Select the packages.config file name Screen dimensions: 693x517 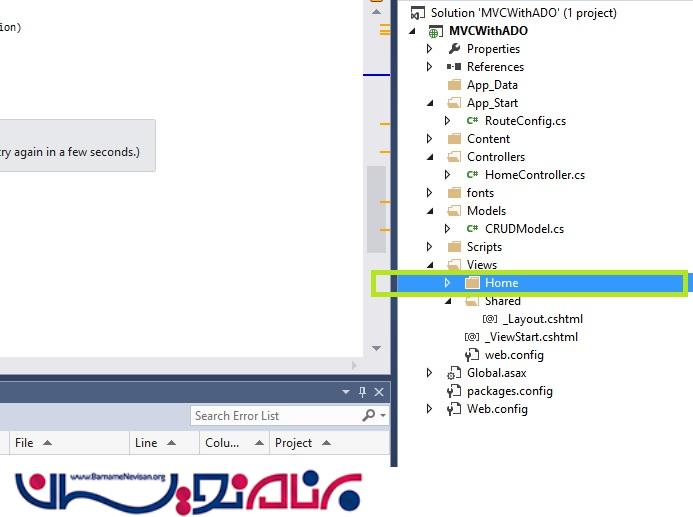(510, 391)
